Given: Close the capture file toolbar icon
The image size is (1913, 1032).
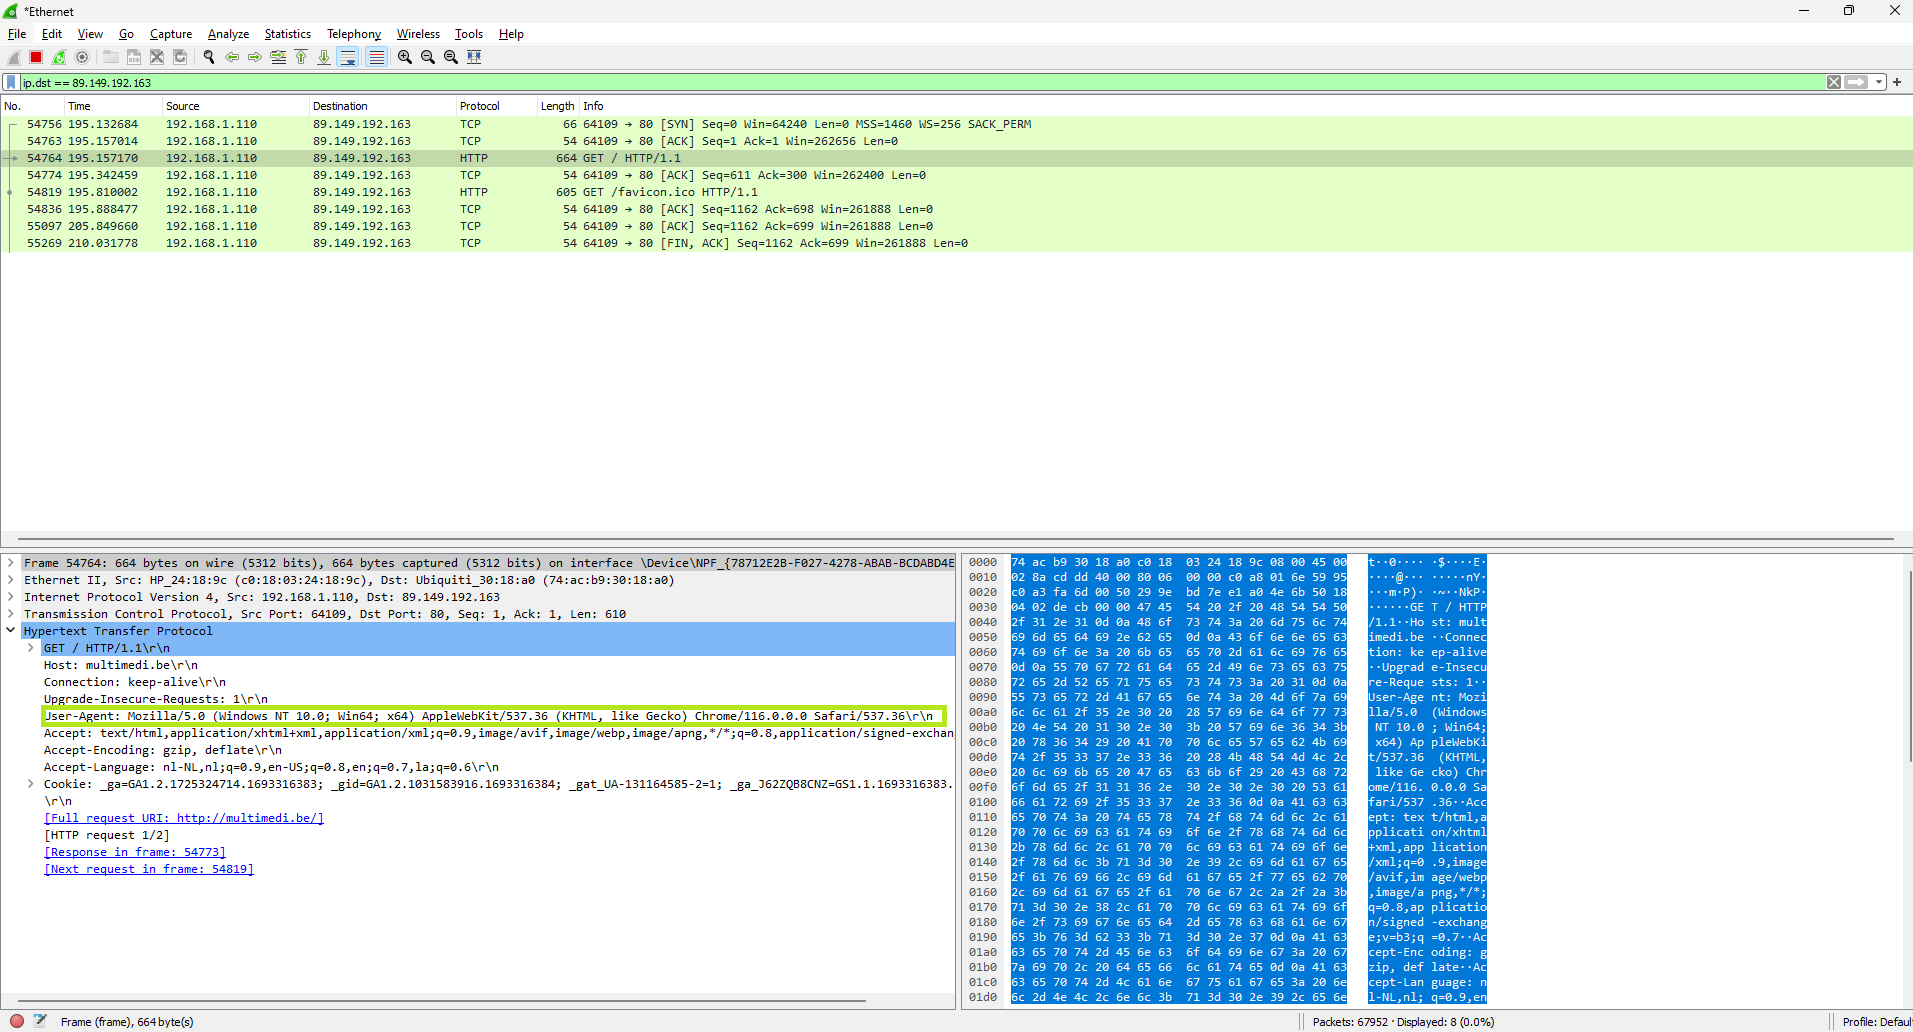Looking at the screenshot, I should [157, 57].
